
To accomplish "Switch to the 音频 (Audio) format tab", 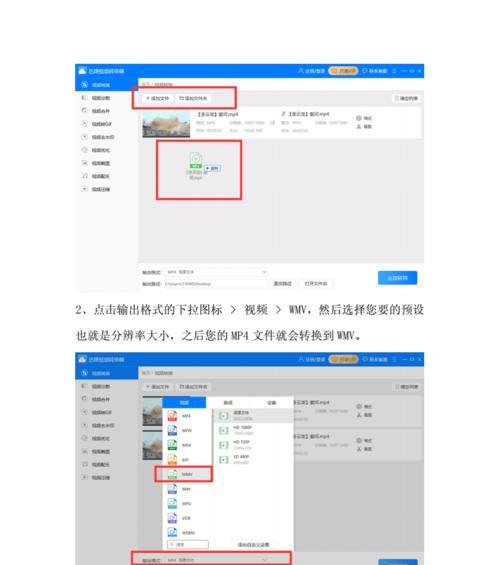I will (228, 402).
